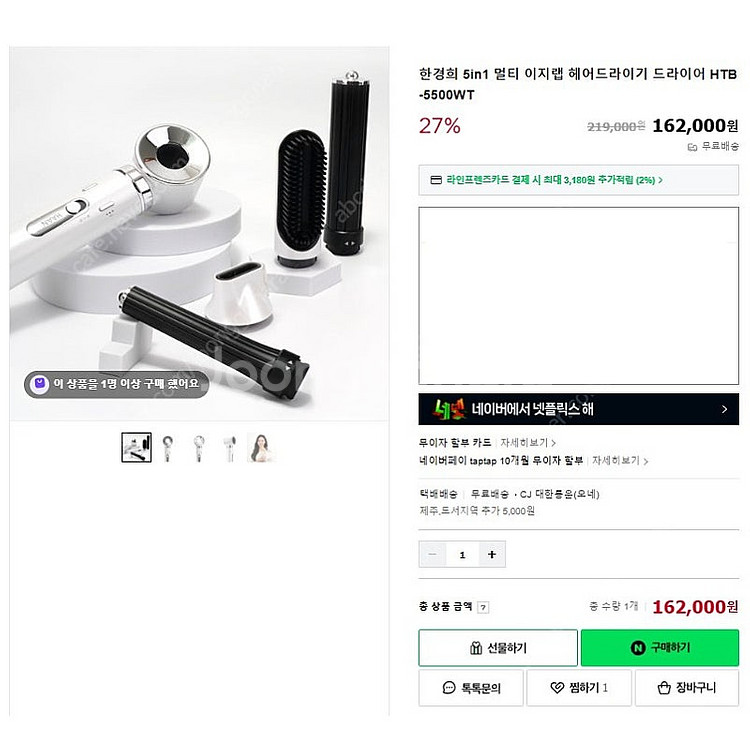This screenshot has height=750, width=750.
Task: Click the green 구매하기 button
Action: click(x=660, y=648)
